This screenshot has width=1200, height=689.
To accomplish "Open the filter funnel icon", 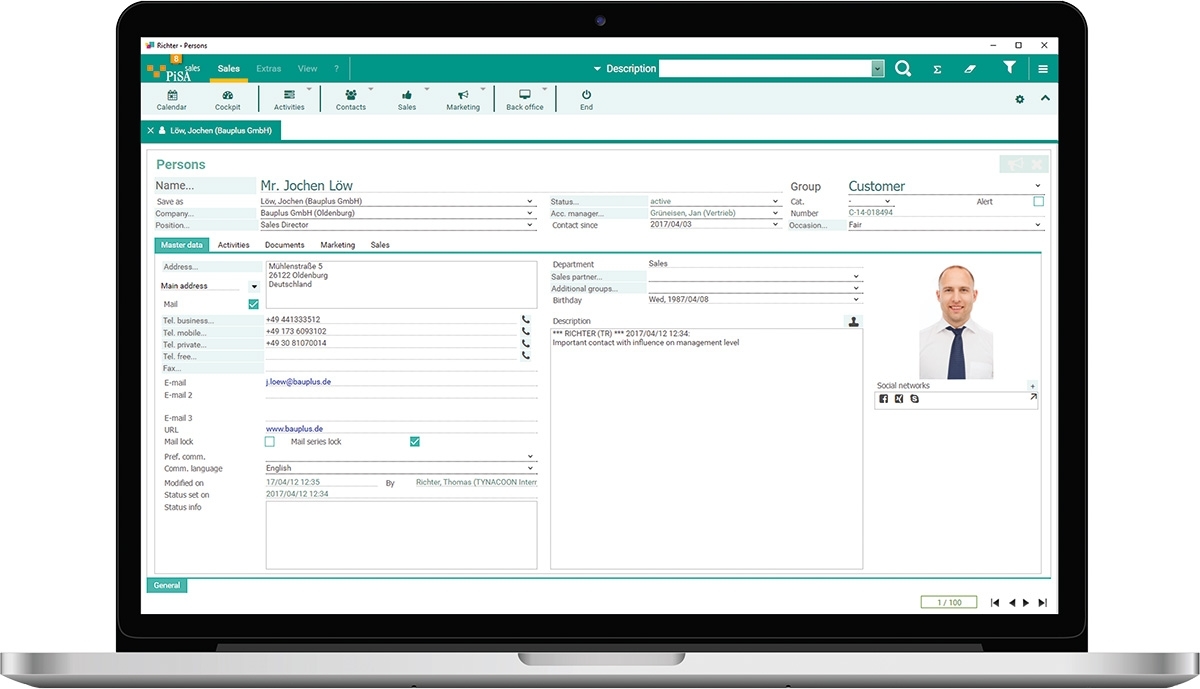I will coord(1009,67).
